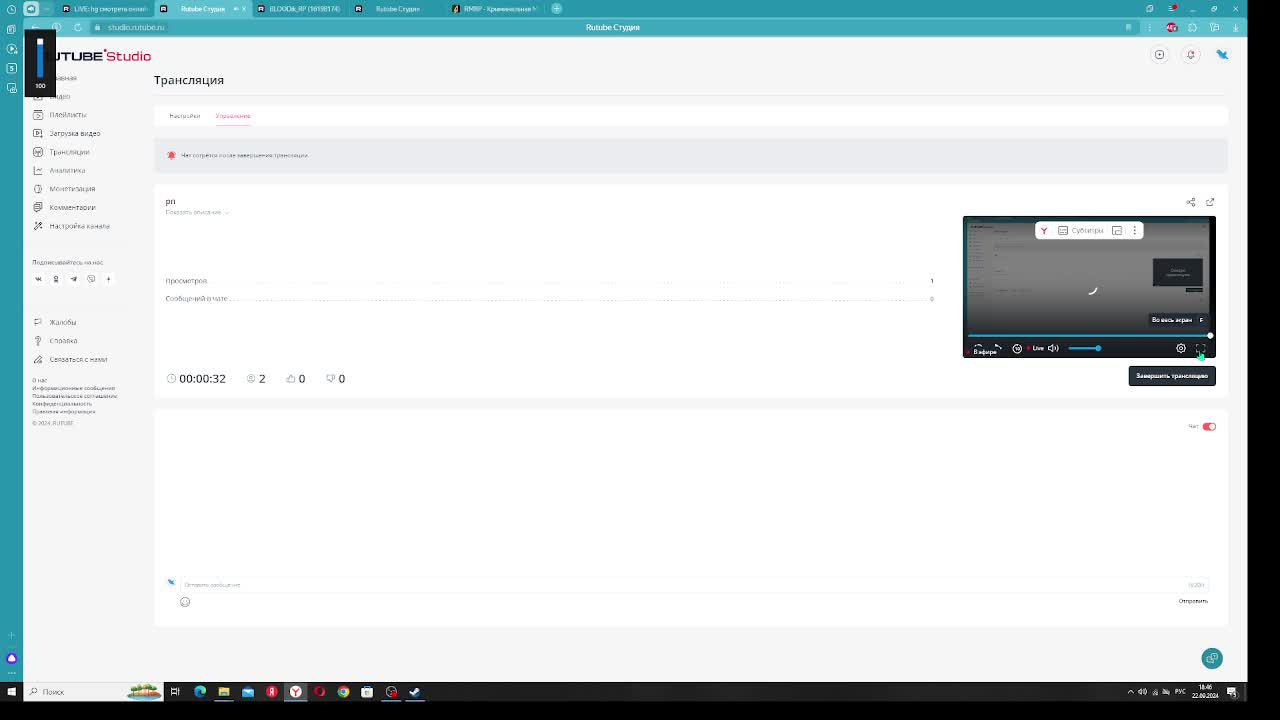The width and height of the screenshot is (1280, 720).
Task: Open the VK social link
Action: [x=39, y=279]
